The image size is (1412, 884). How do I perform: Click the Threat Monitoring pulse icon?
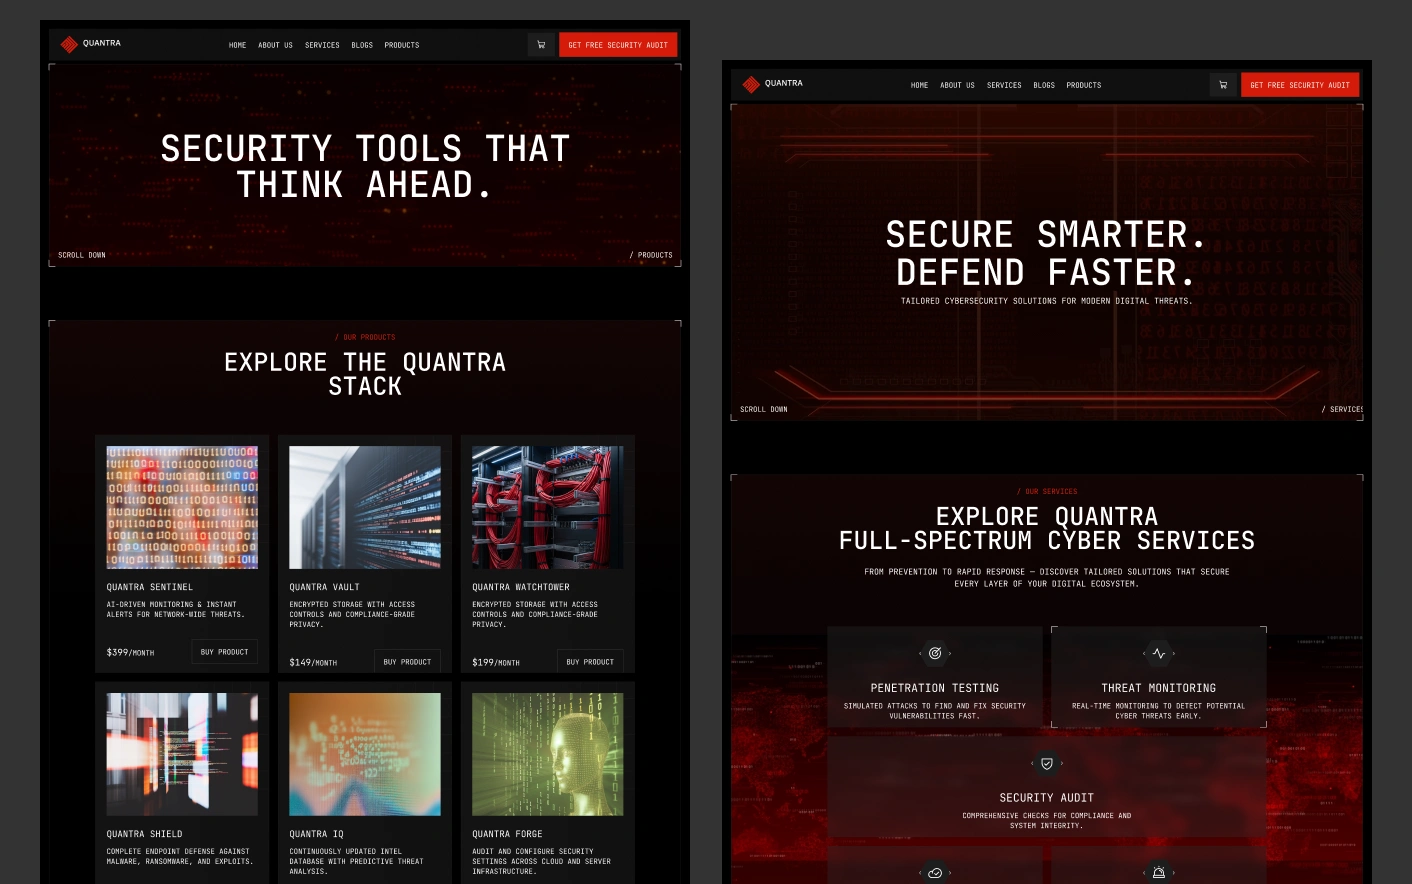[1158, 653]
